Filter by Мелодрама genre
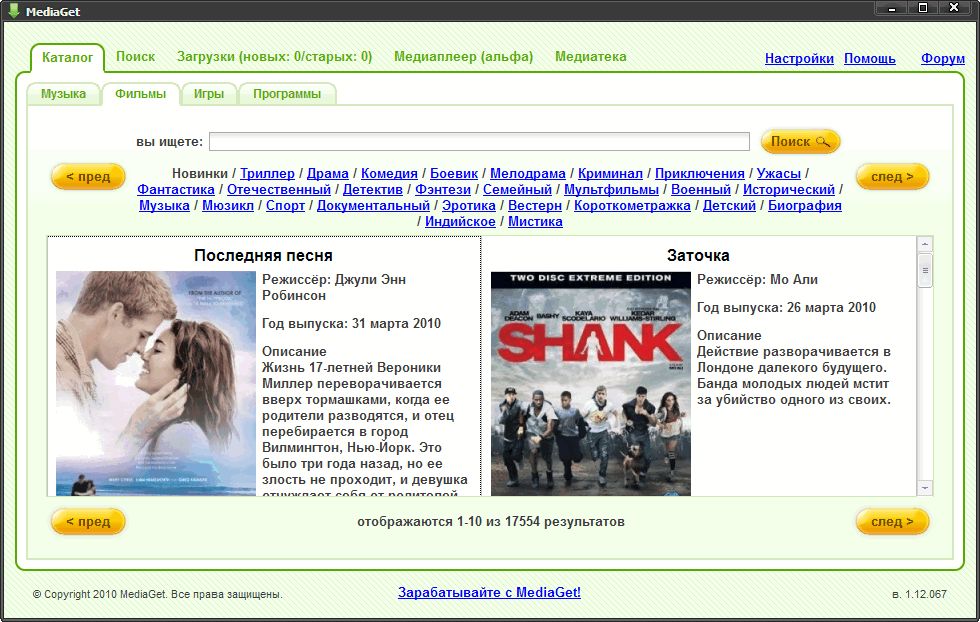This screenshot has width=980, height=622. [528, 174]
